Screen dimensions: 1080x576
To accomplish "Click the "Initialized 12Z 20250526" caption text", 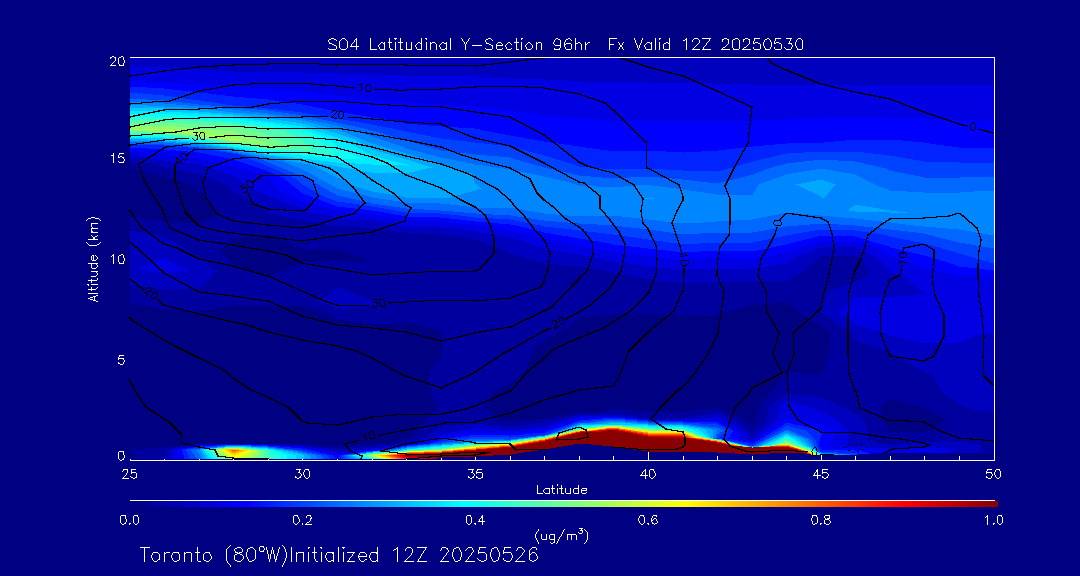I will coord(413,555).
